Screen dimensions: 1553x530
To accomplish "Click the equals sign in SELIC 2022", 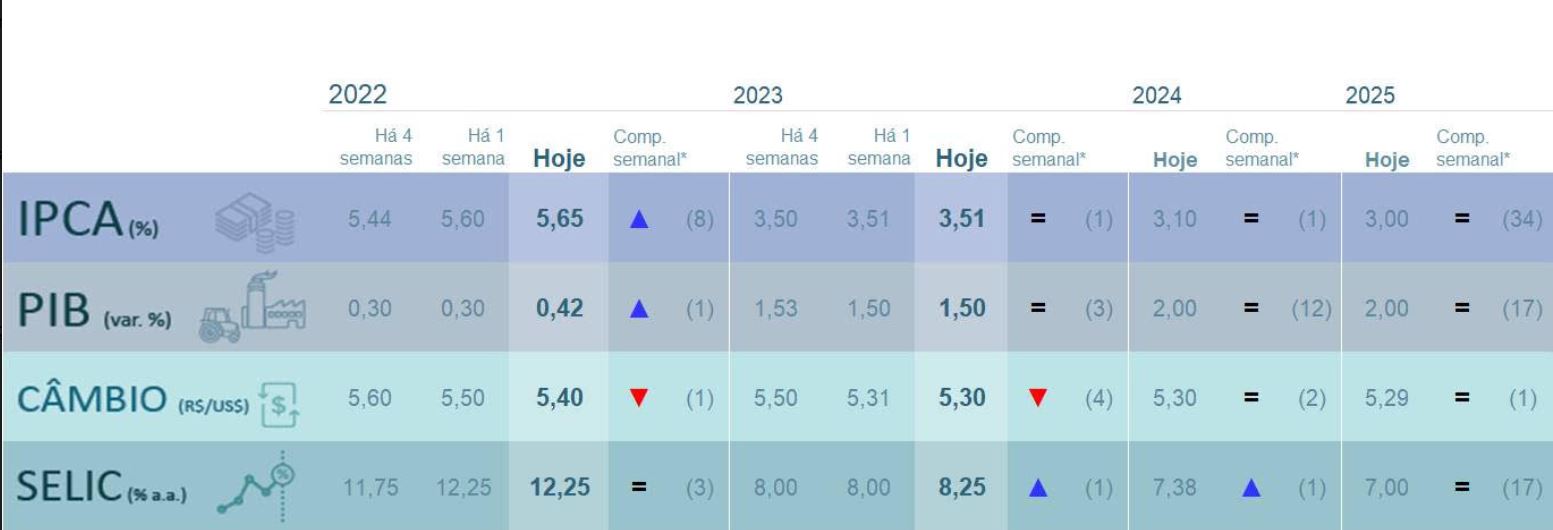I will 640,487.
